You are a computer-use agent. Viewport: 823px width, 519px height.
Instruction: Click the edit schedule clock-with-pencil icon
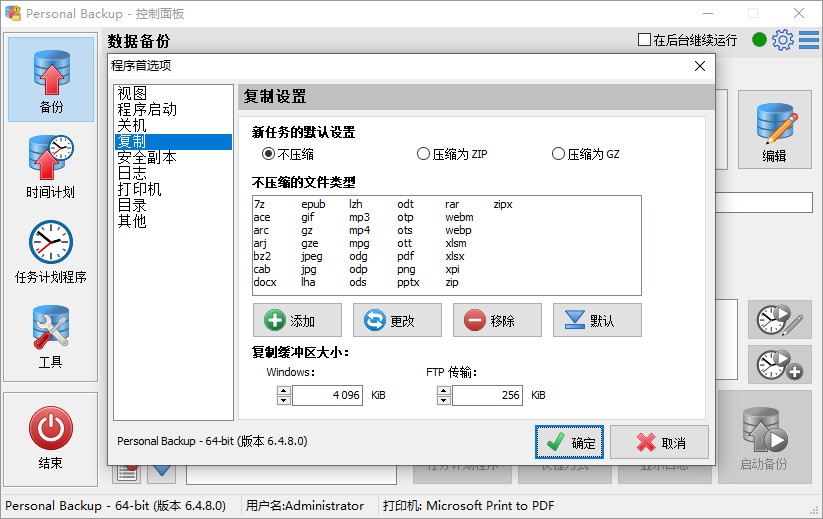(x=780, y=319)
